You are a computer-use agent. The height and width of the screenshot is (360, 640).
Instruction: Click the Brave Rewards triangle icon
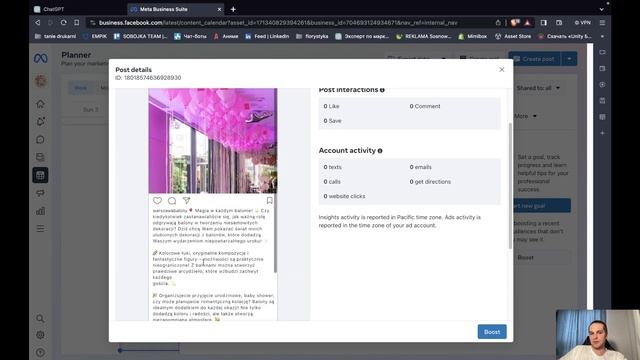(527, 23)
